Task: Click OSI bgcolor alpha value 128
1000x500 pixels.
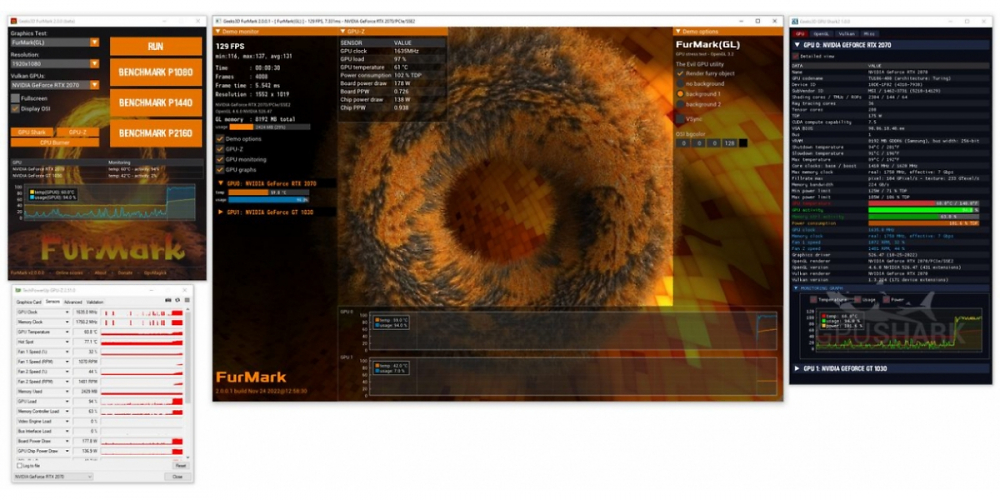Action: tap(730, 143)
